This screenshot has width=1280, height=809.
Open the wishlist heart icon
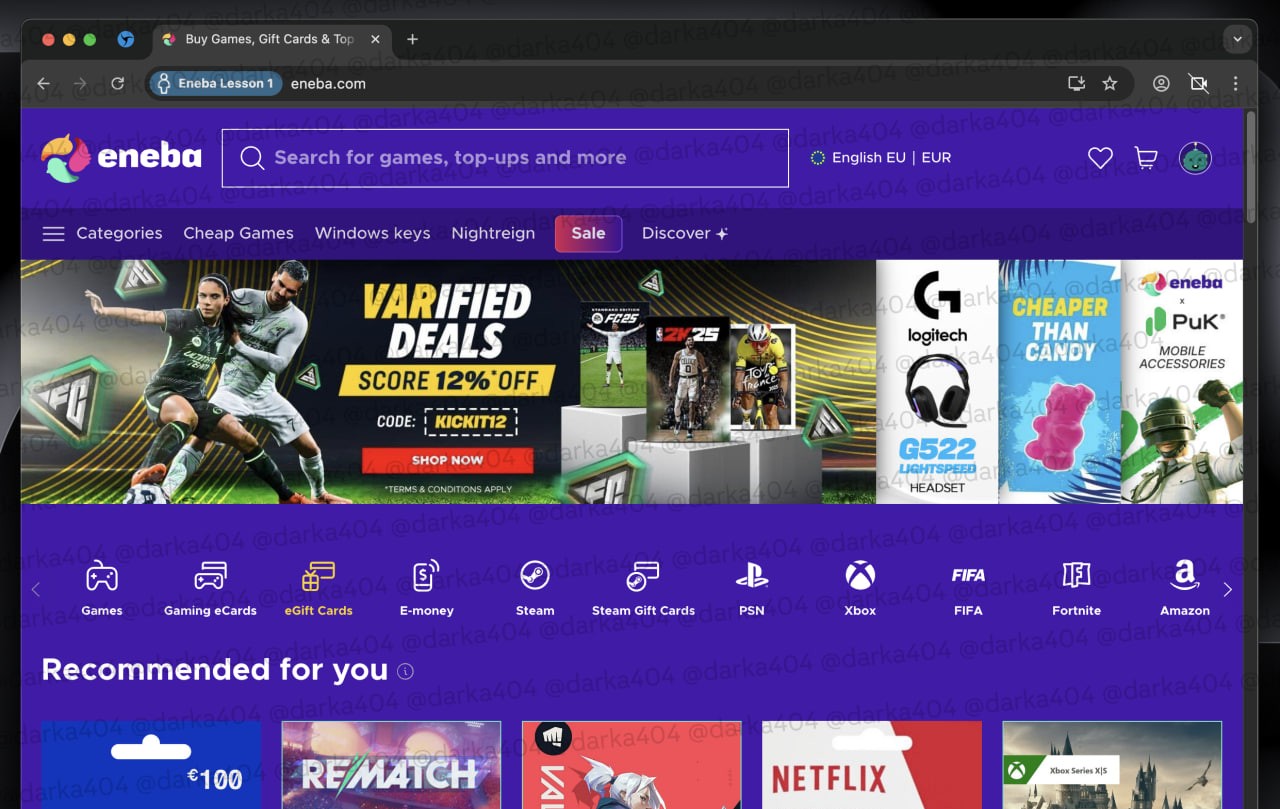1100,158
